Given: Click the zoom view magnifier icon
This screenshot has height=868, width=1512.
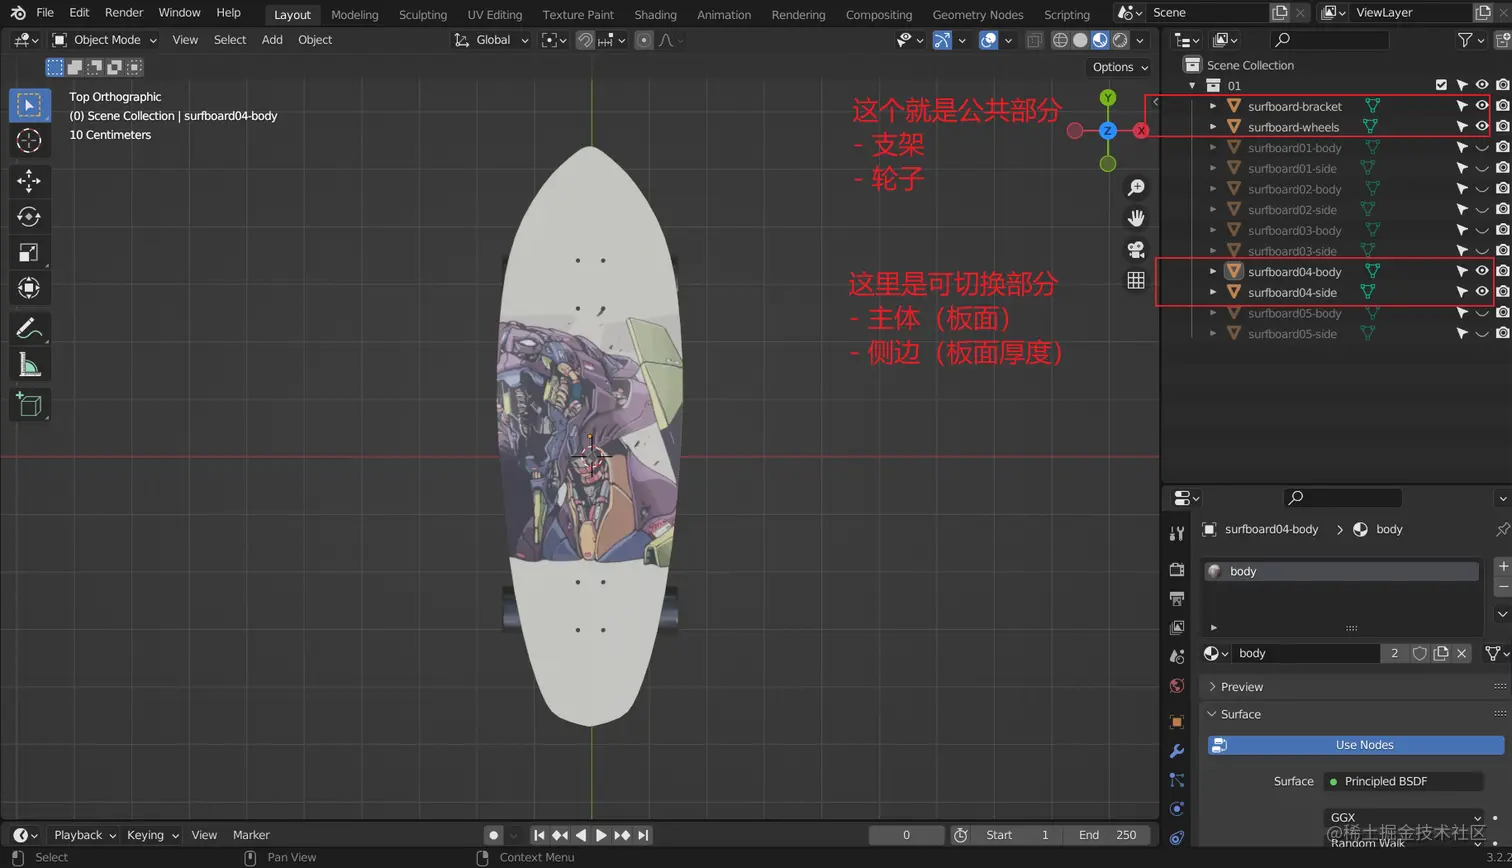Looking at the screenshot, I should pos(1136,188).
